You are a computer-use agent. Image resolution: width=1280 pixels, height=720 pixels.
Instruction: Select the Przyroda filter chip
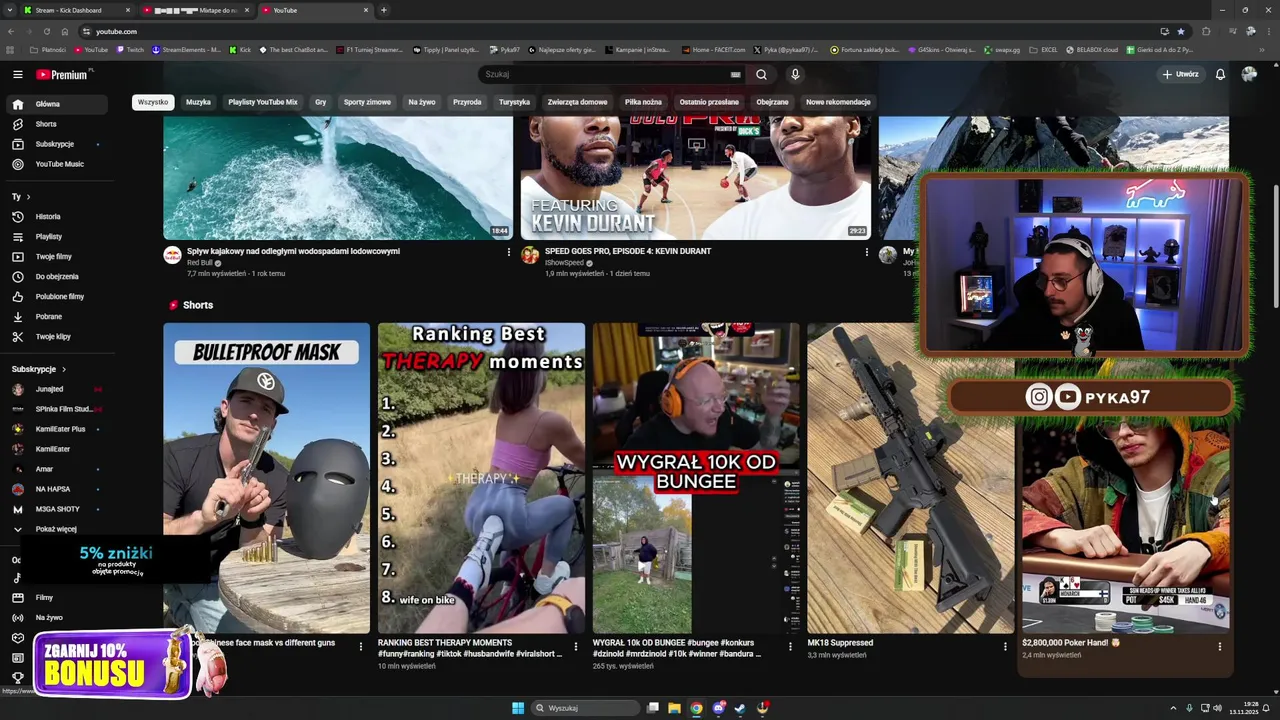[467, 102]
